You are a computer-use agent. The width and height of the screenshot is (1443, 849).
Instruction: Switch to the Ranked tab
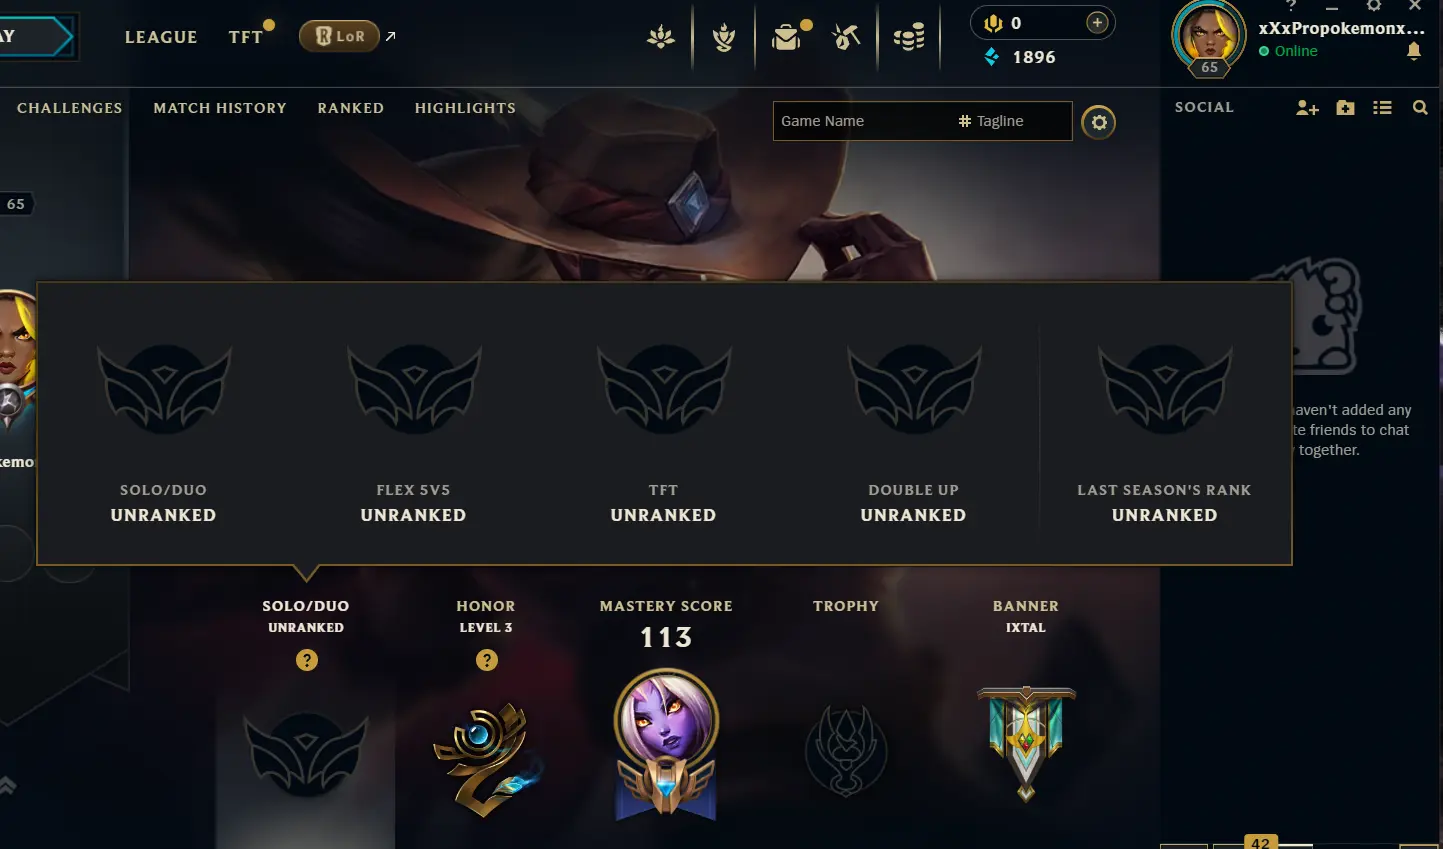(351, 108)
